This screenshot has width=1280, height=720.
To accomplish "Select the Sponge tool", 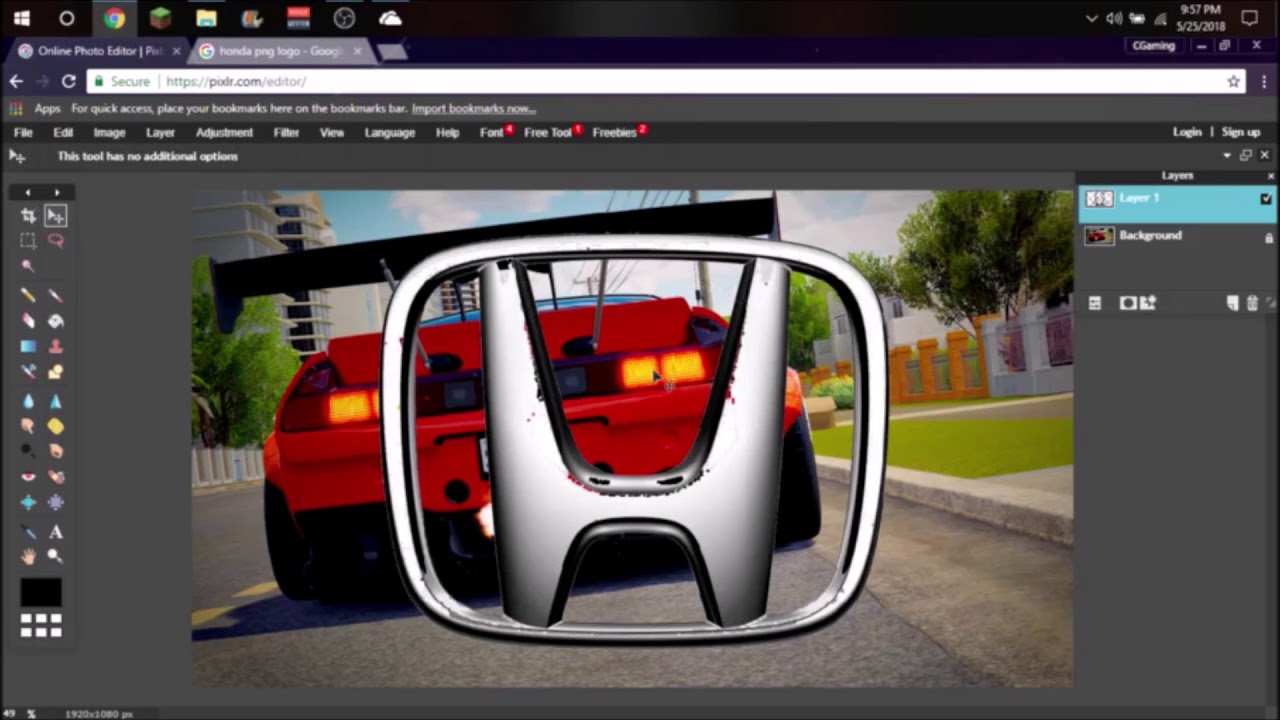I will coord(55,426).
